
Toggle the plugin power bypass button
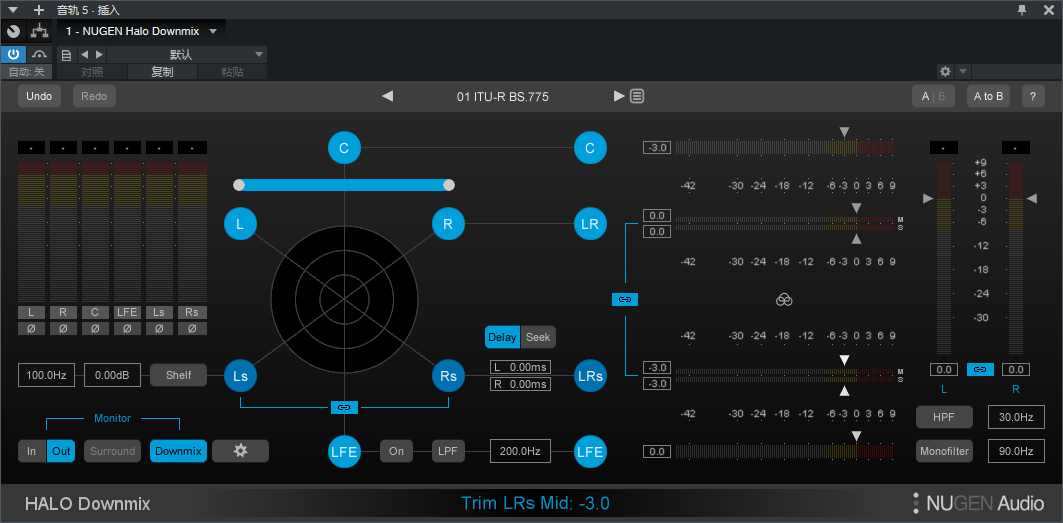coord(13,54)
